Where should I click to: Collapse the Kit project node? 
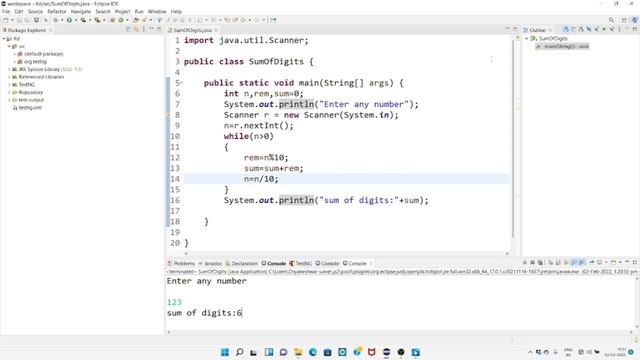tap(4, 39)
